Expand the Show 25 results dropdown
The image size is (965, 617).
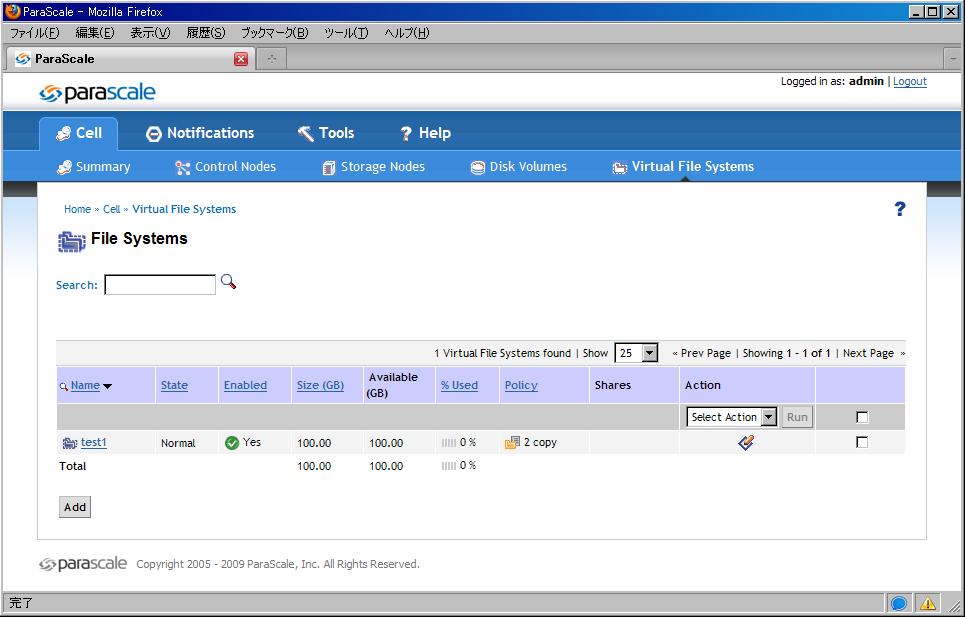pos(636,353)
